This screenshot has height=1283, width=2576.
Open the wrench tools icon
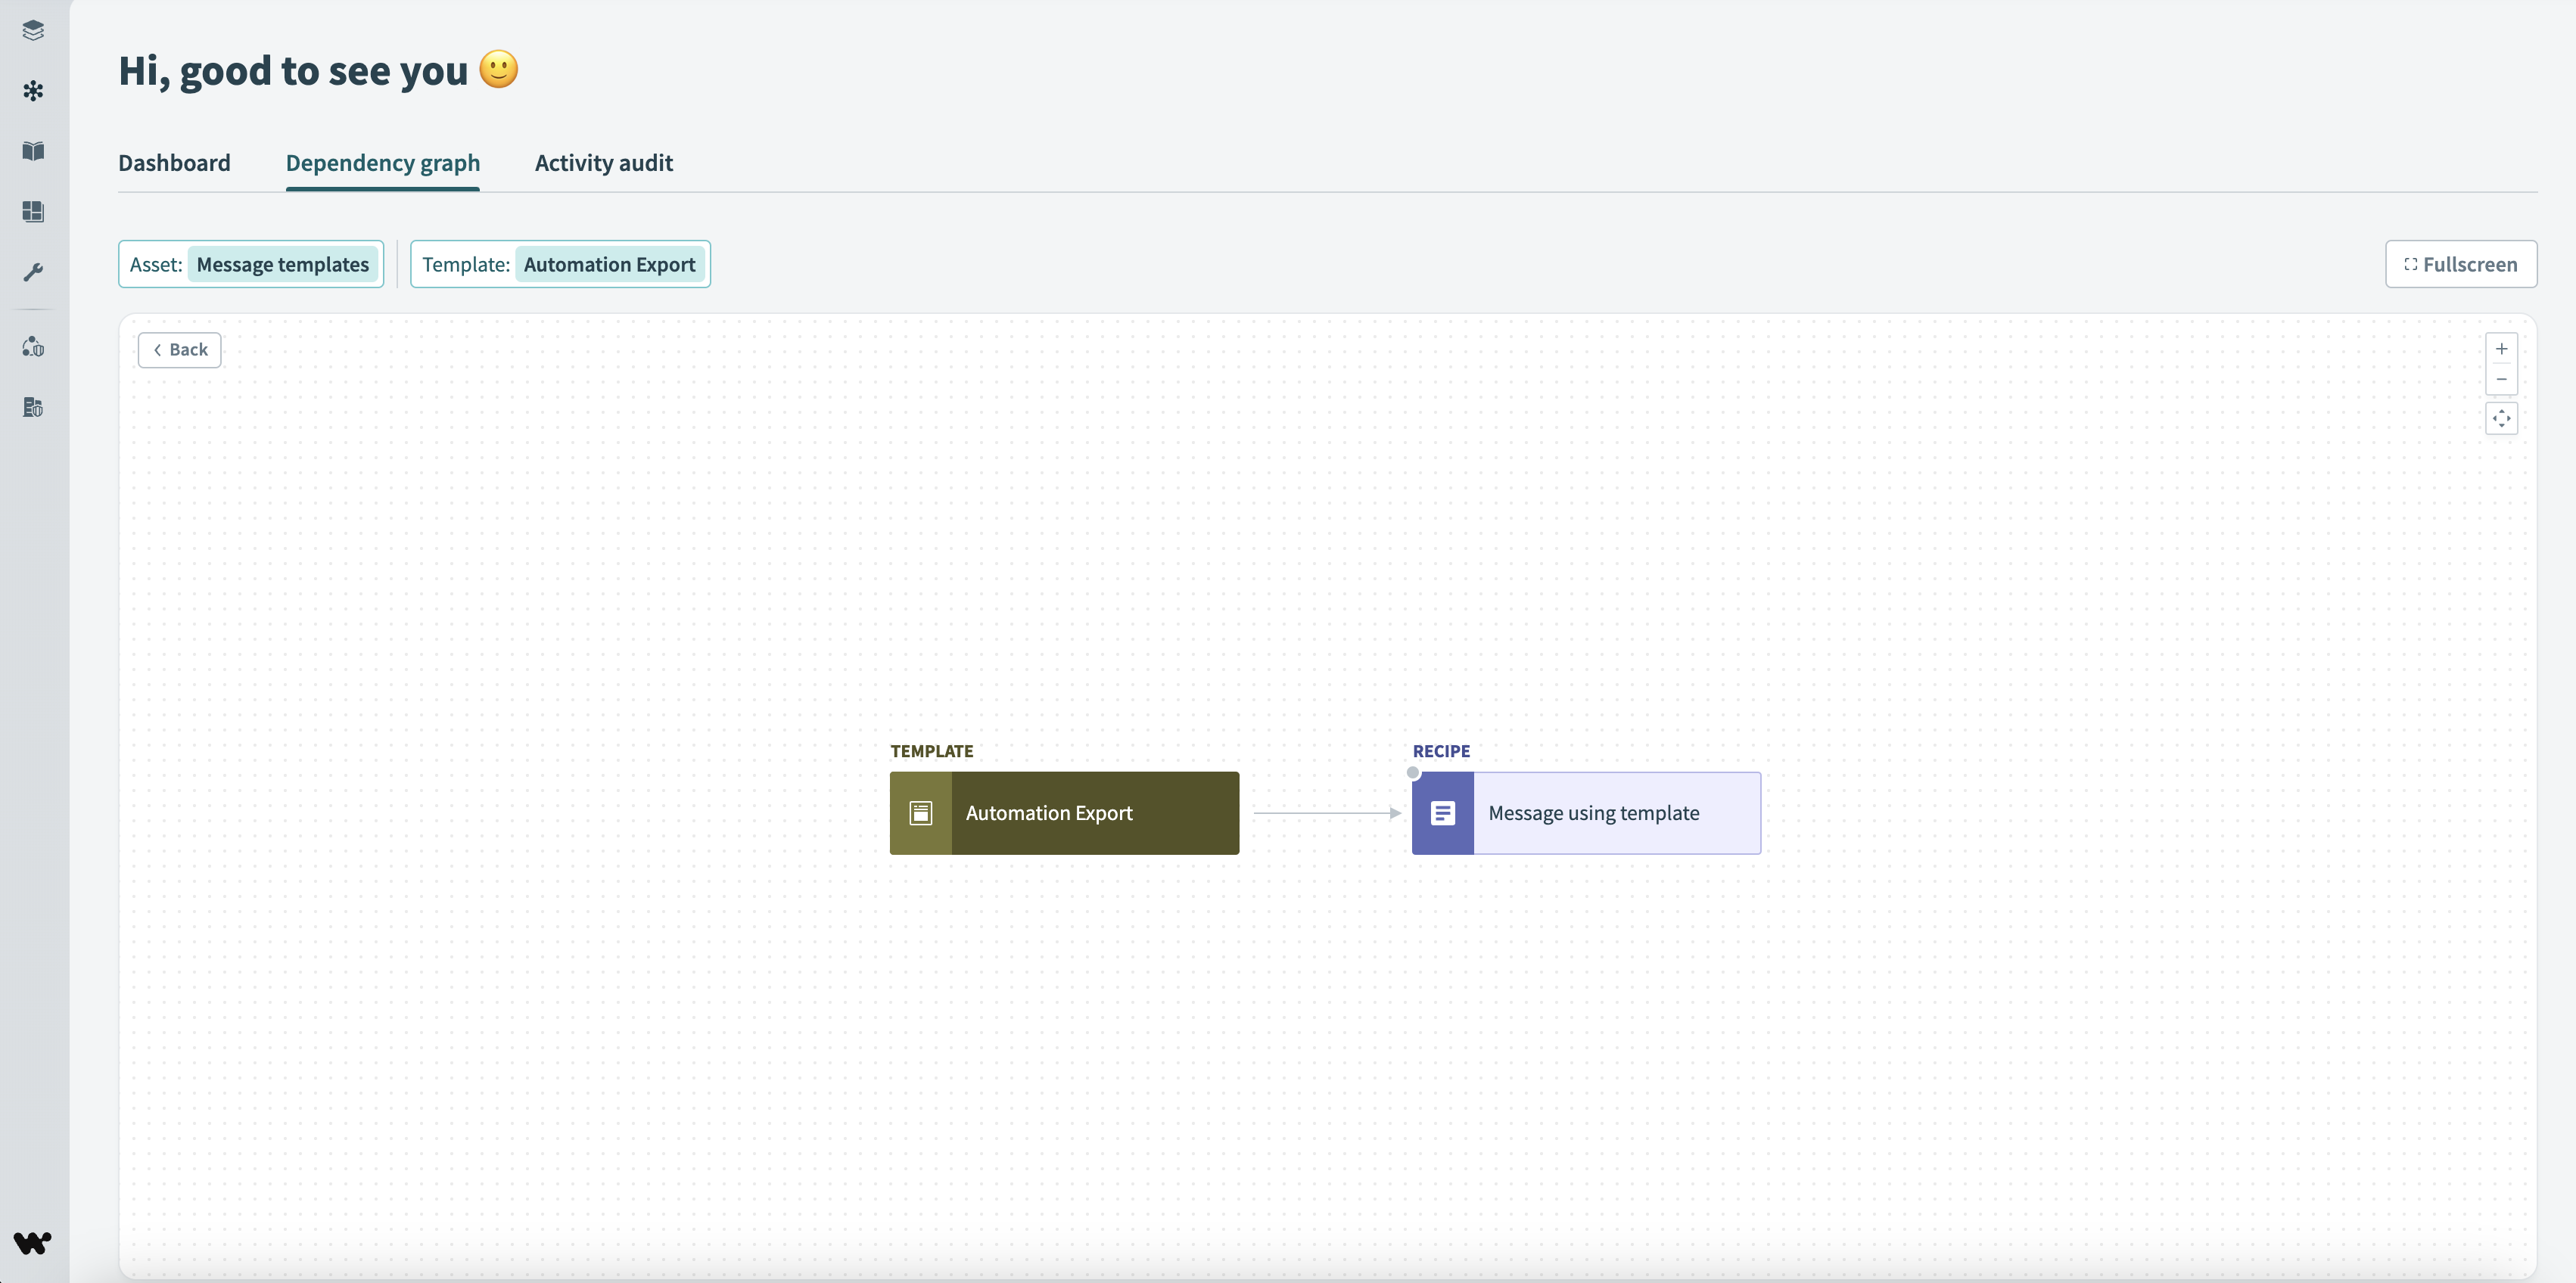33,272
